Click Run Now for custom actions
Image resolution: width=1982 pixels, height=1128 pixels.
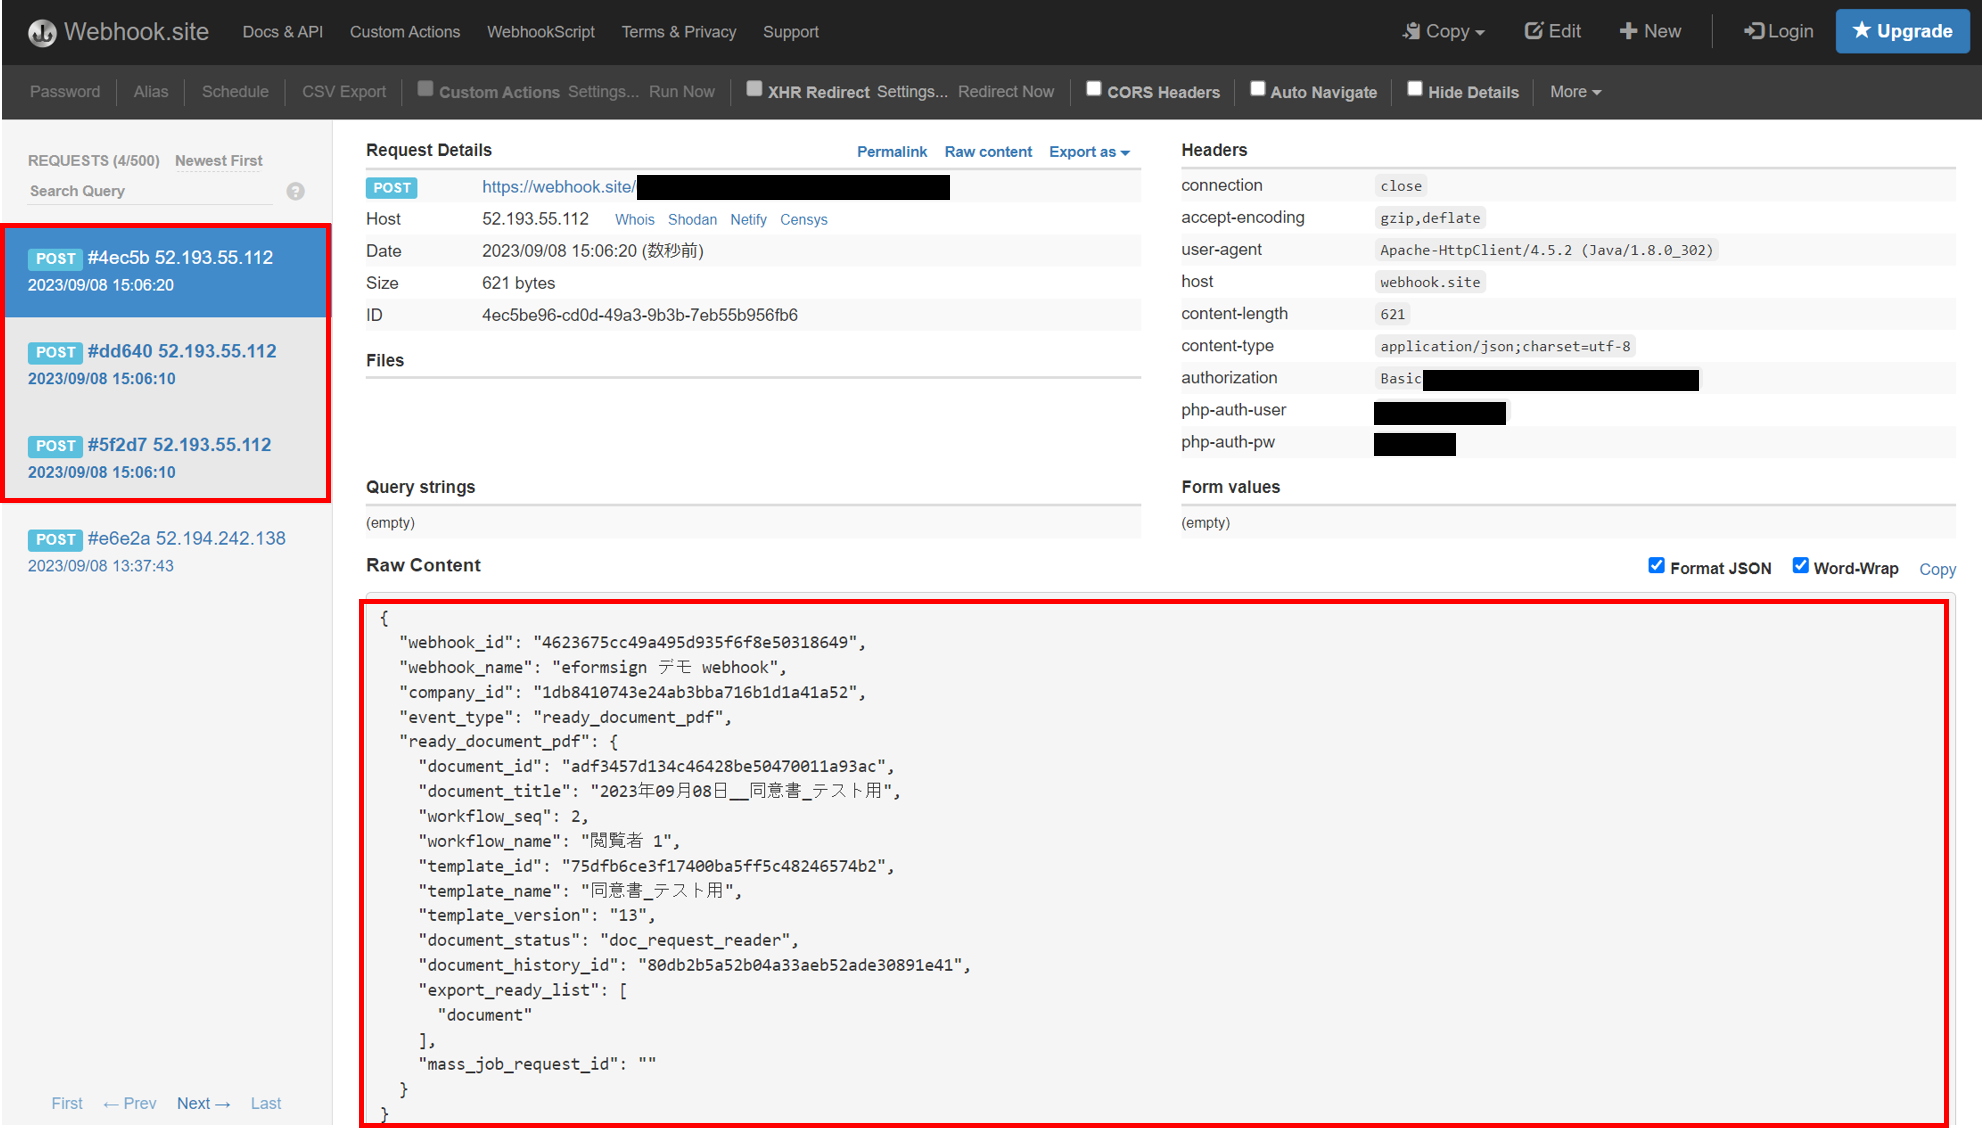[x=682, y=92]
